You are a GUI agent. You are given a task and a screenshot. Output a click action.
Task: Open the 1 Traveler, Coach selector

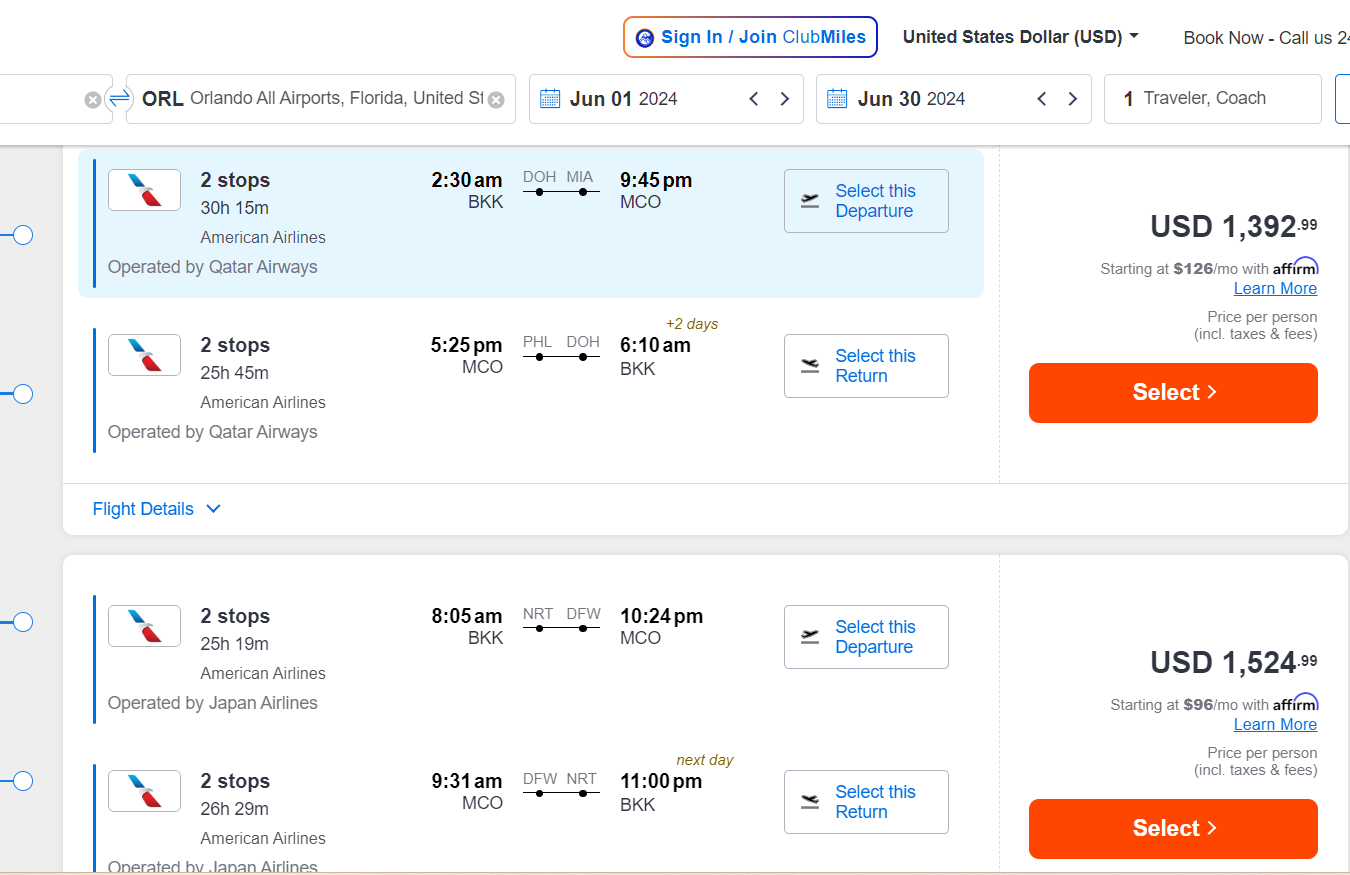[1213, 99]
